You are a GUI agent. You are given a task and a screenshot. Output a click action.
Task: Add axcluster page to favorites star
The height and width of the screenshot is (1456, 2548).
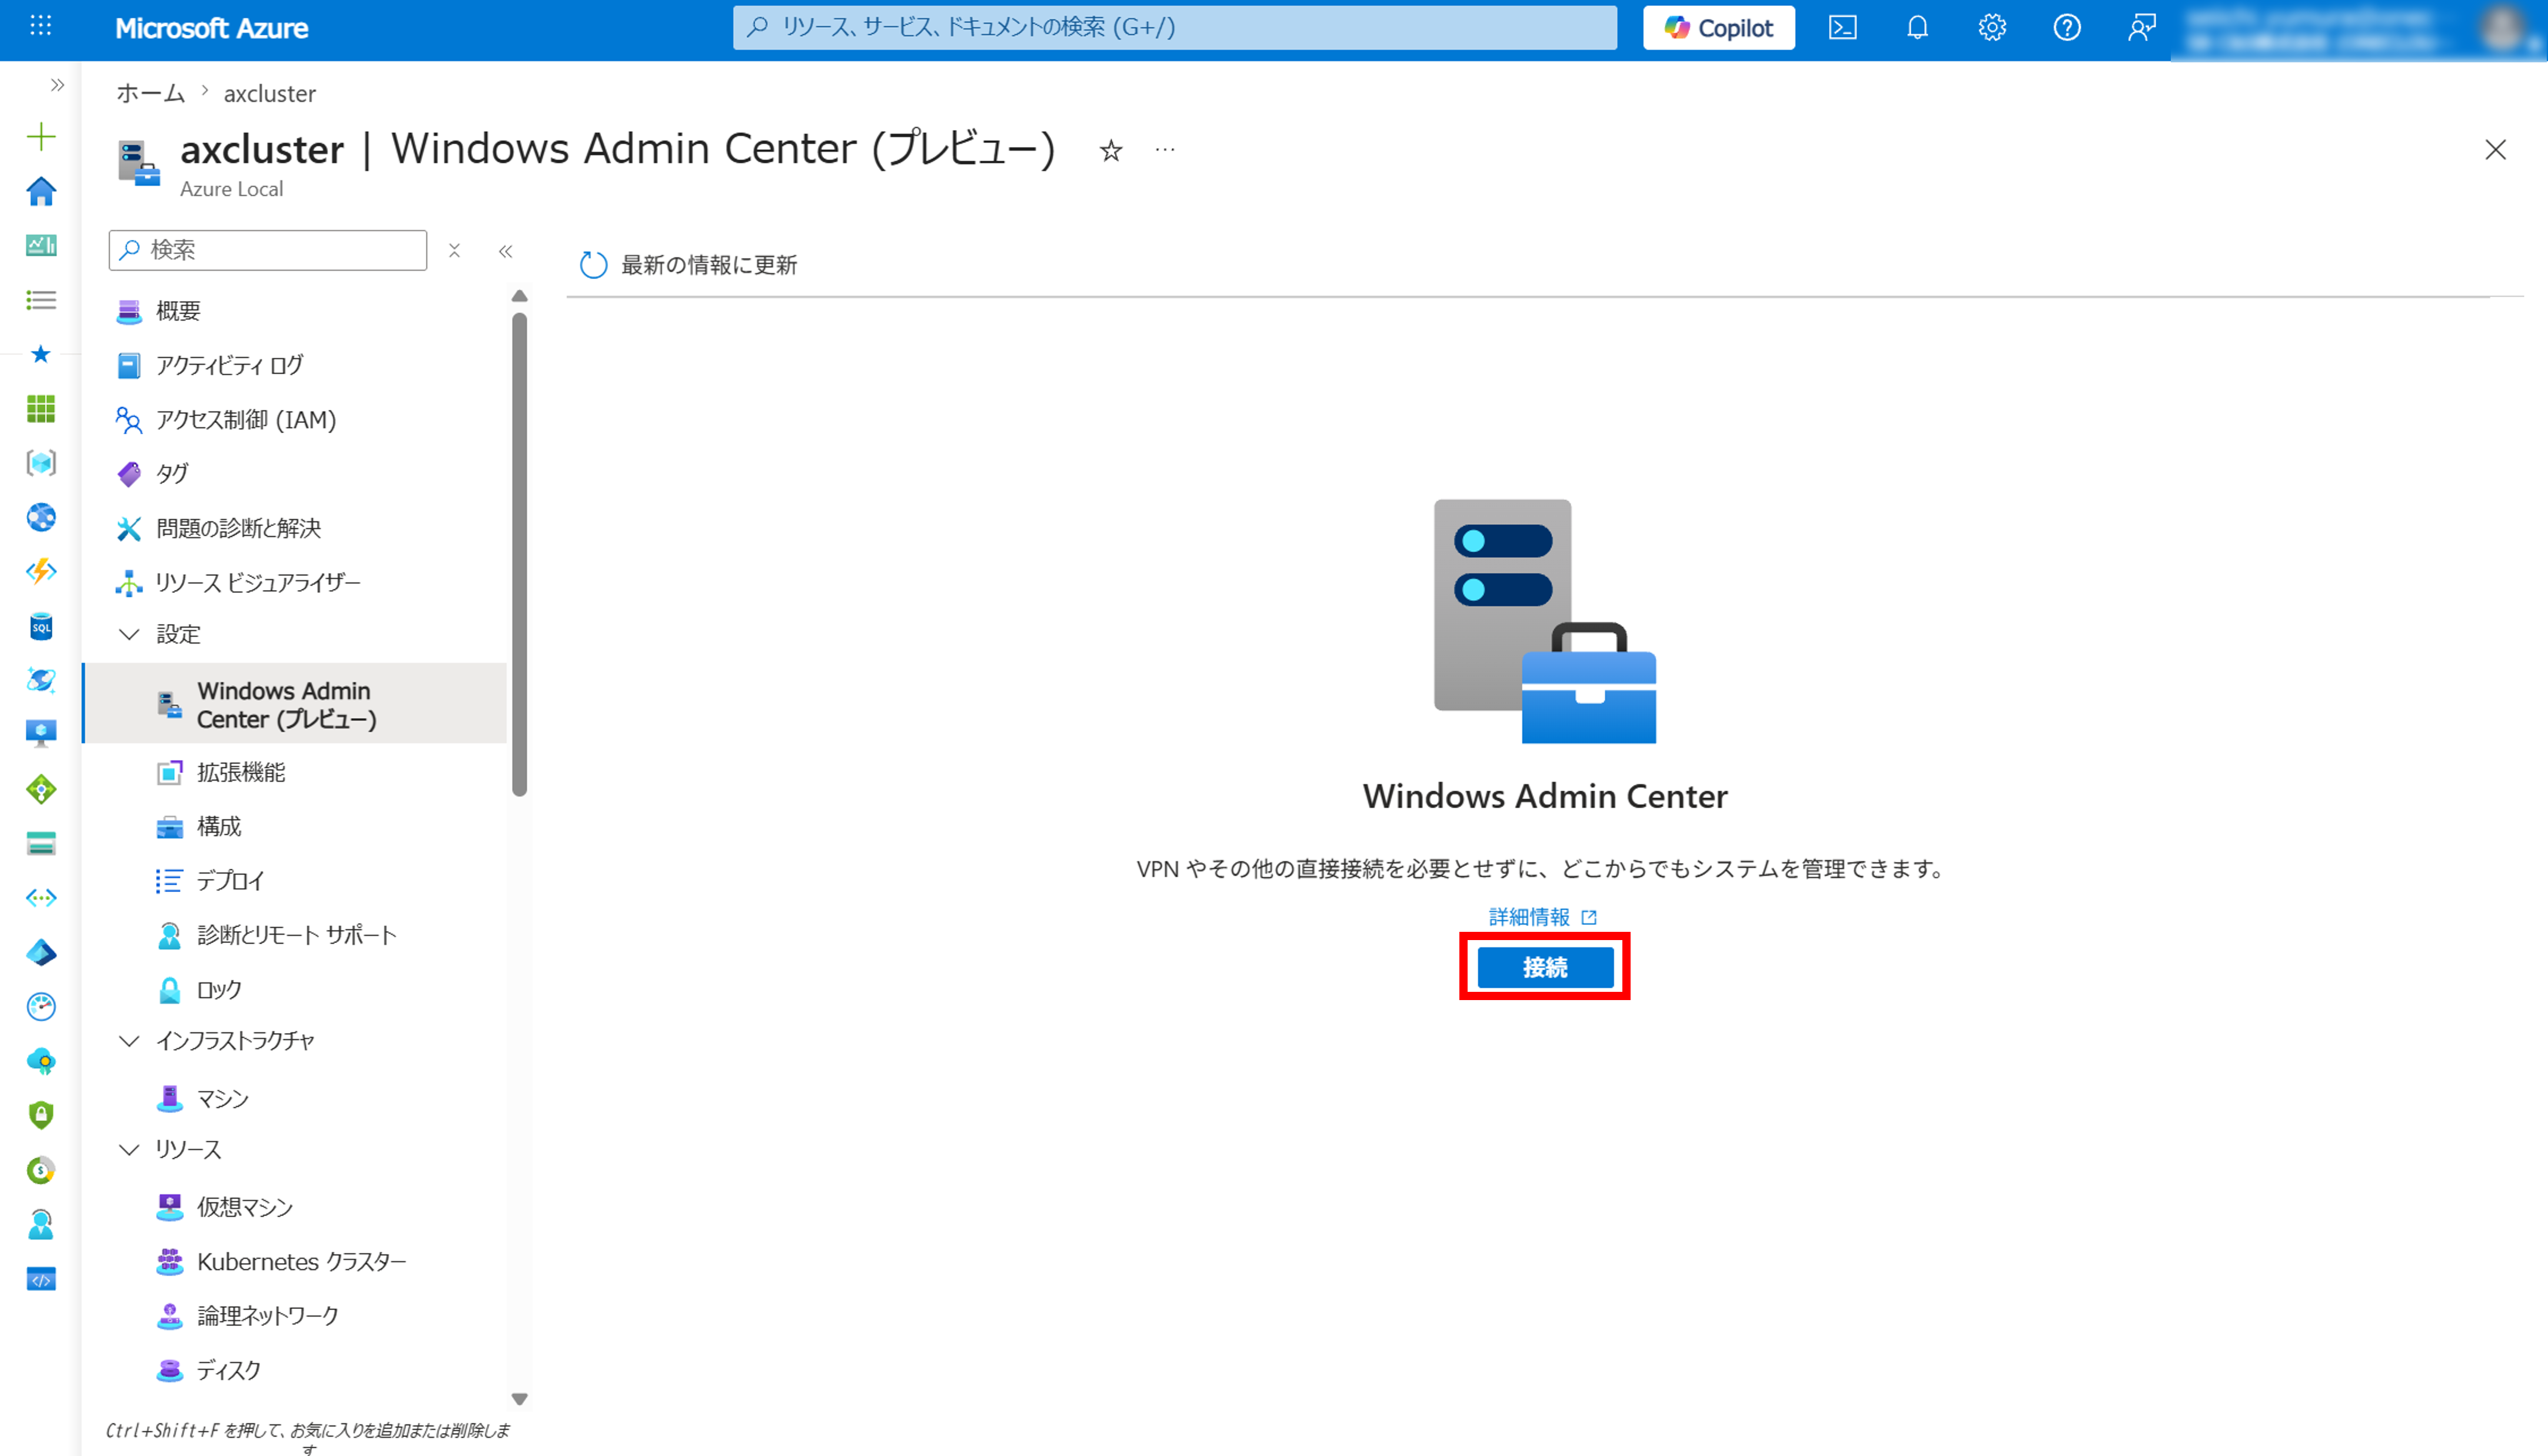[x=1111, y=151]
